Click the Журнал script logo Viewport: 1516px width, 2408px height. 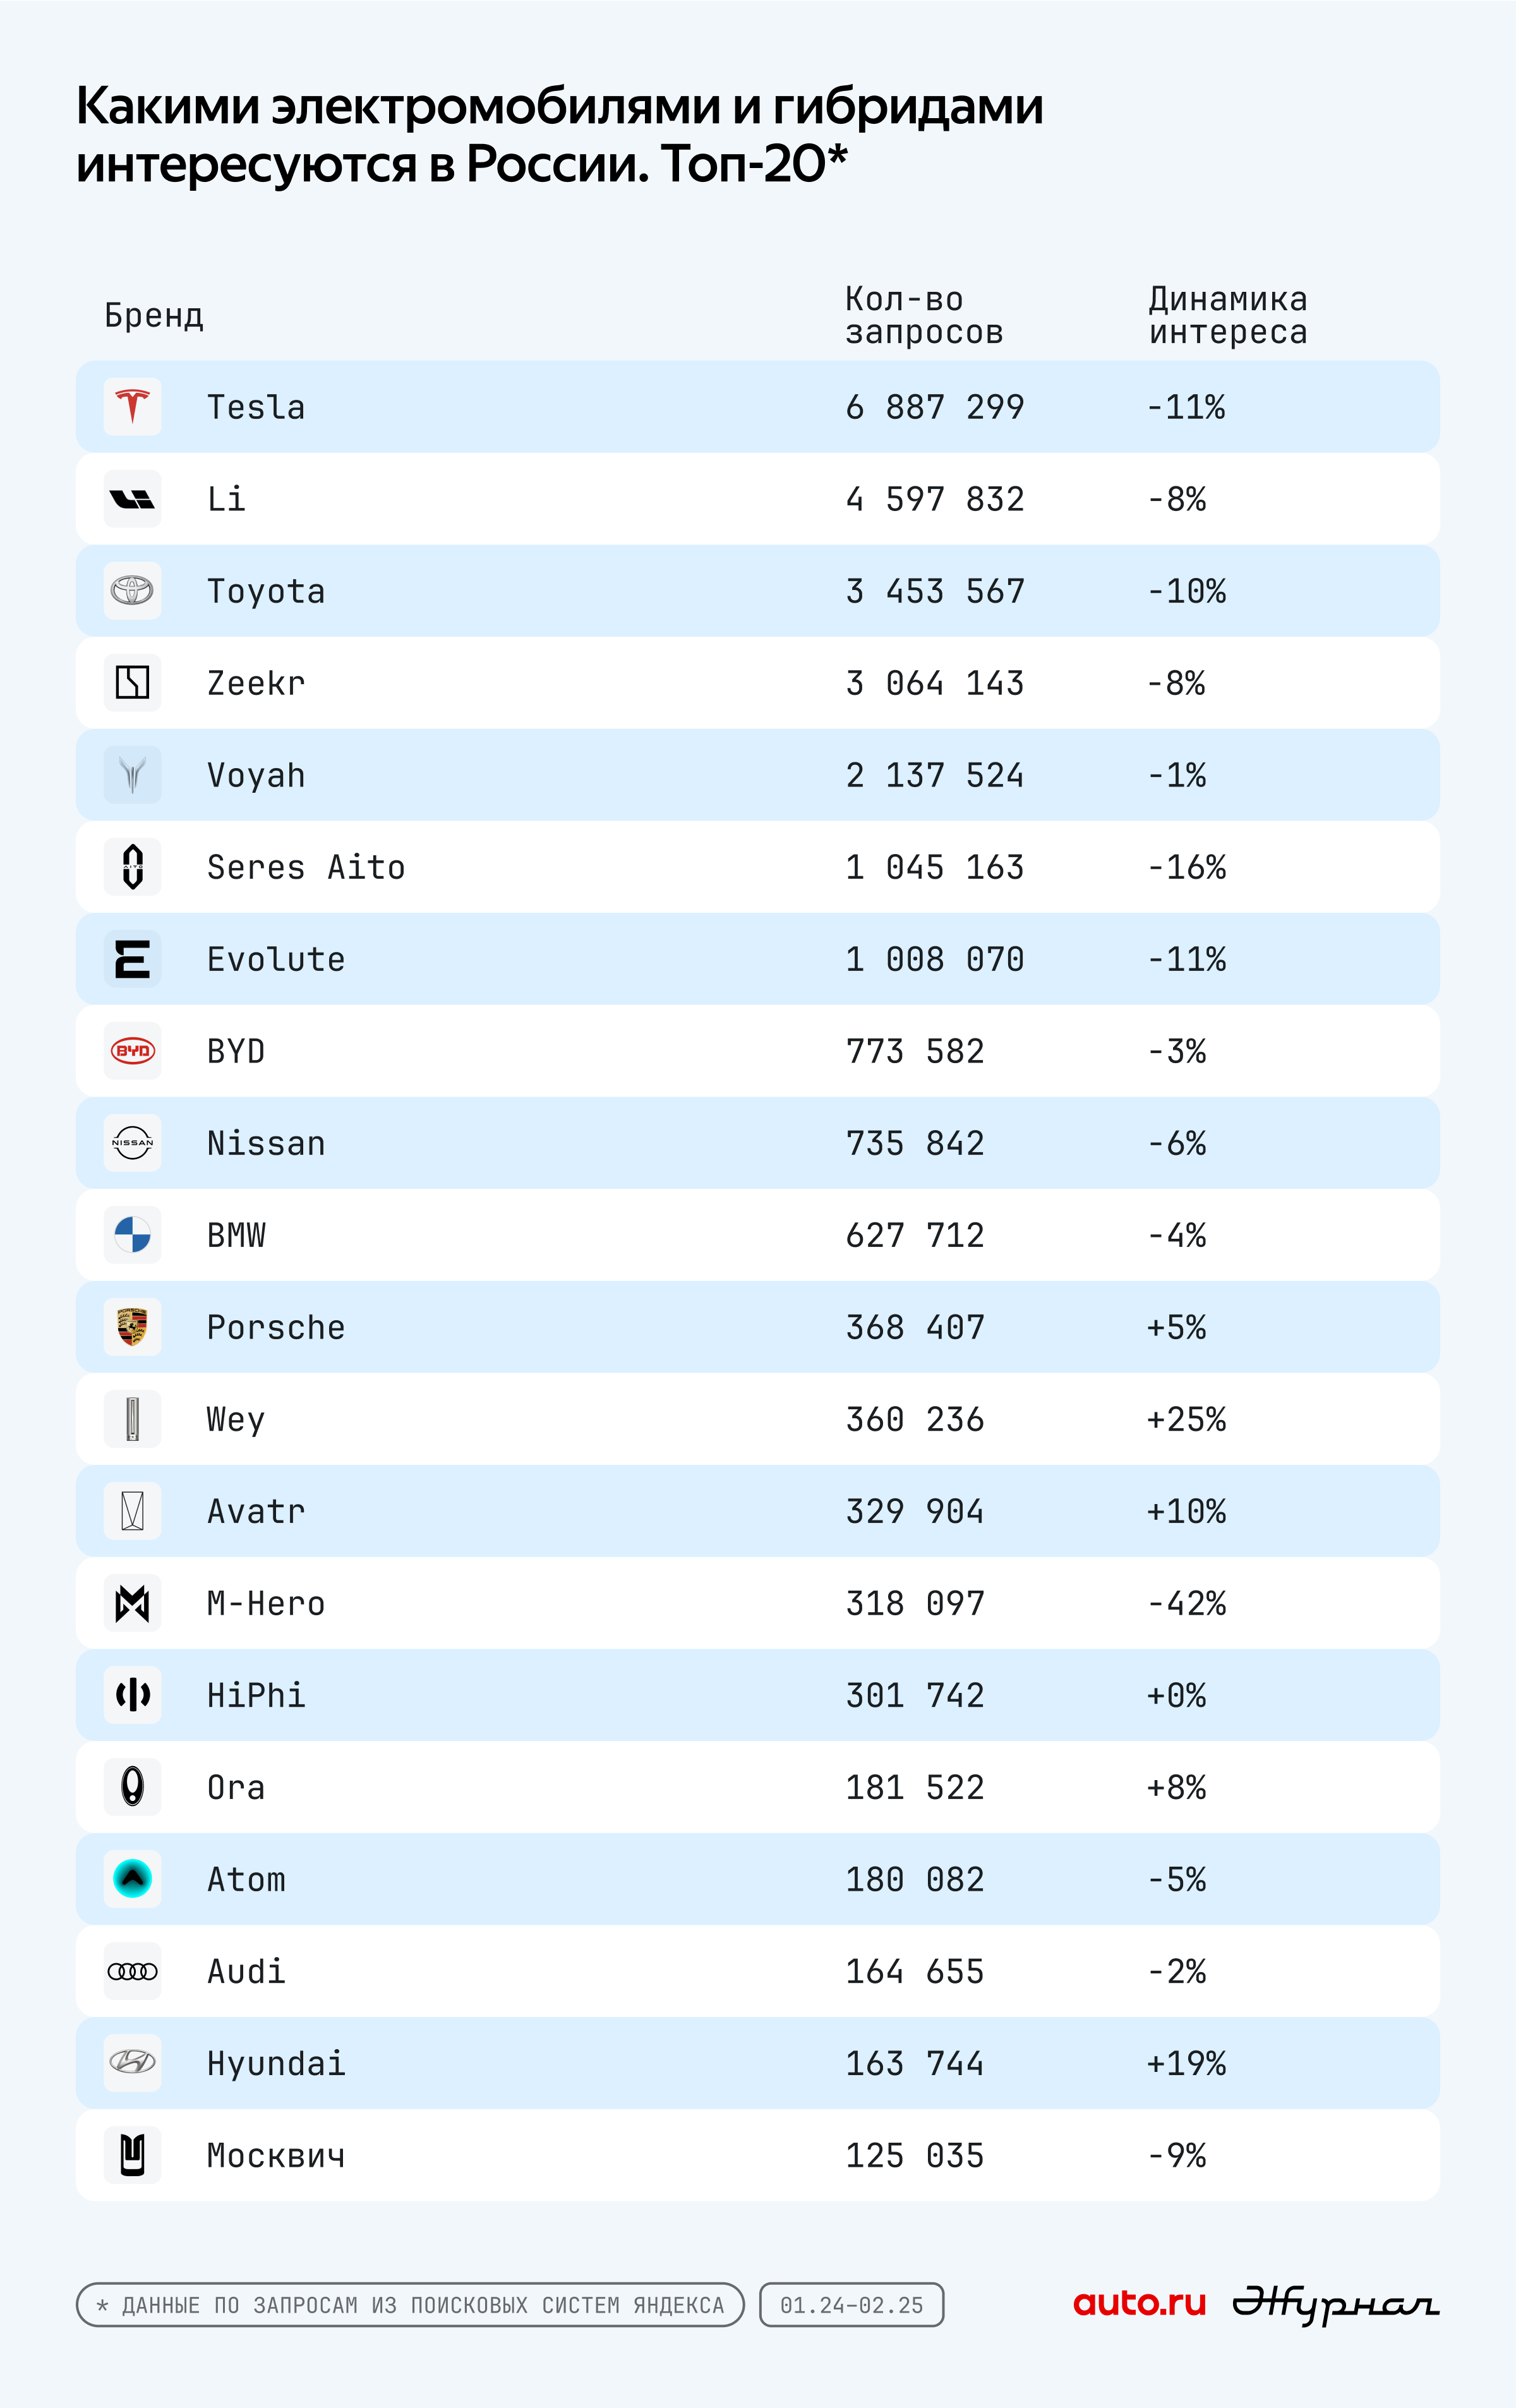[1335, 2305]
